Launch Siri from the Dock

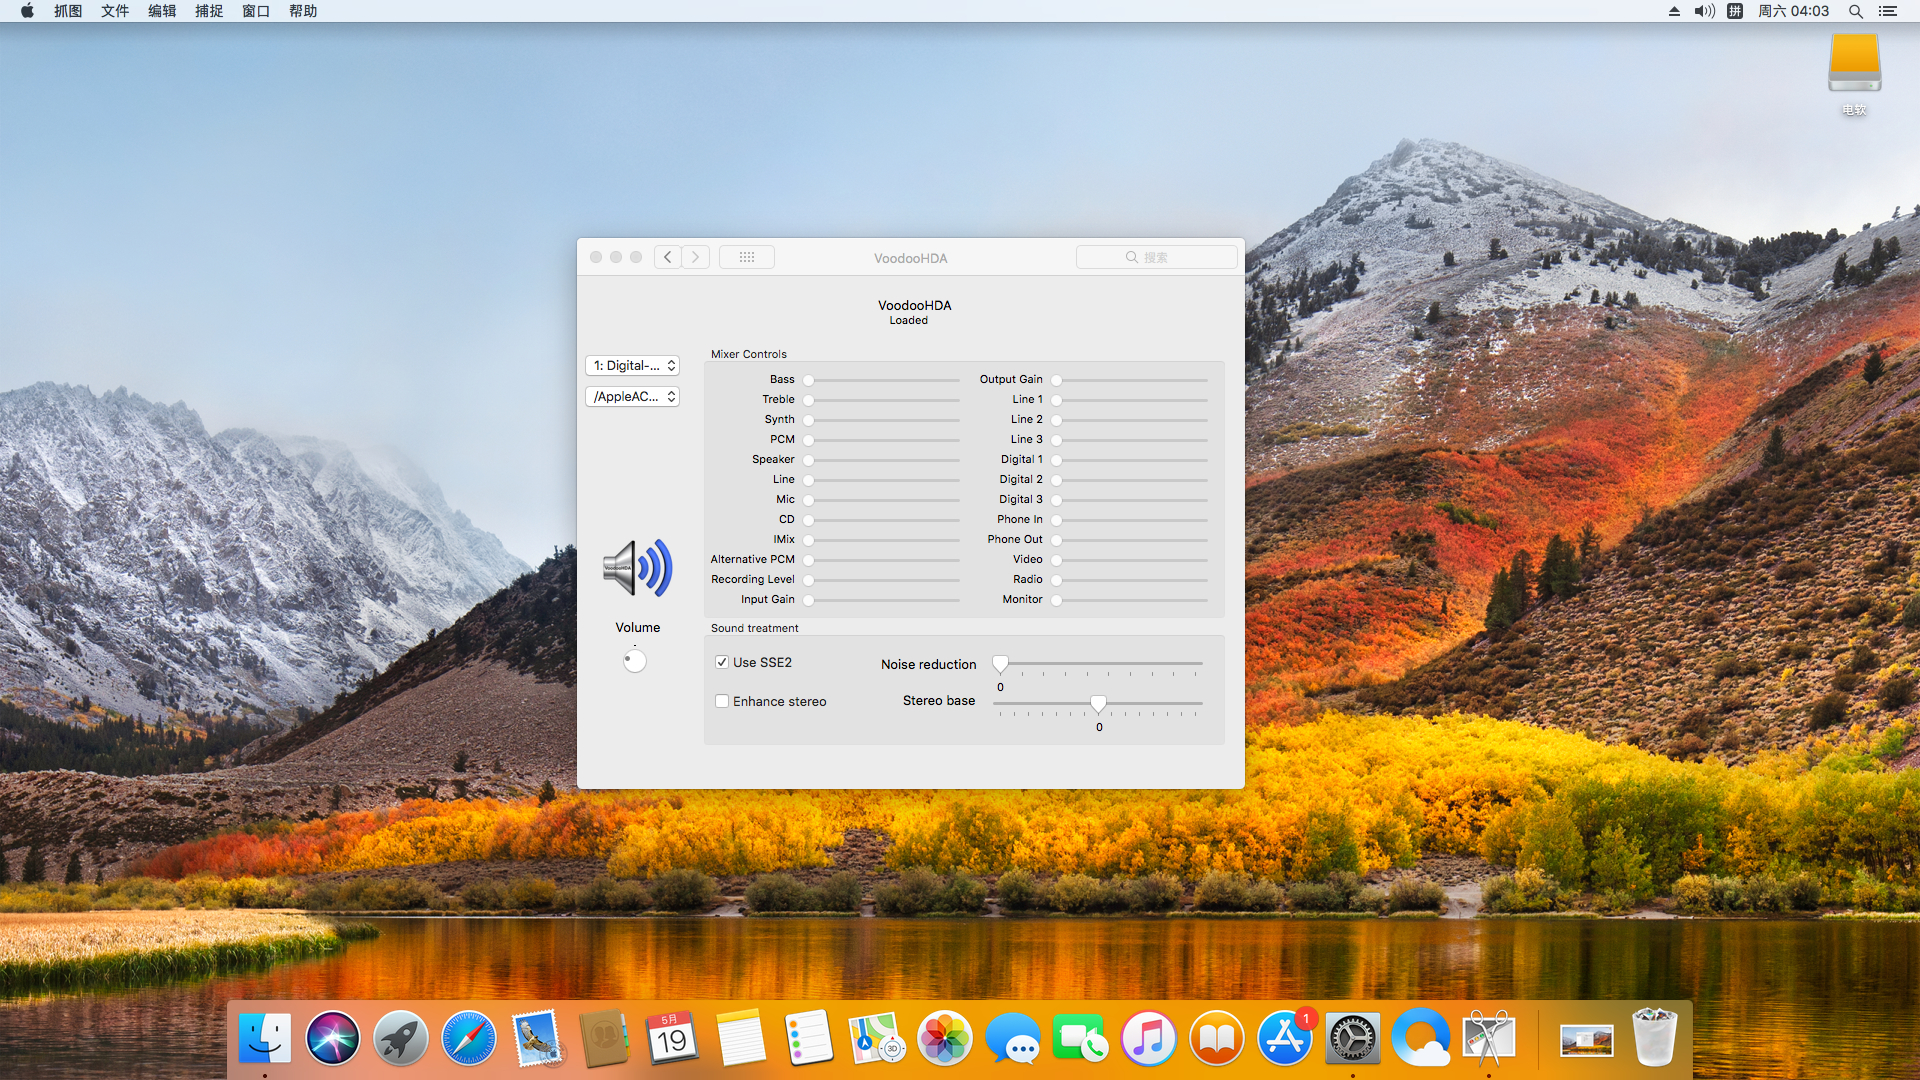[333, 1038]
